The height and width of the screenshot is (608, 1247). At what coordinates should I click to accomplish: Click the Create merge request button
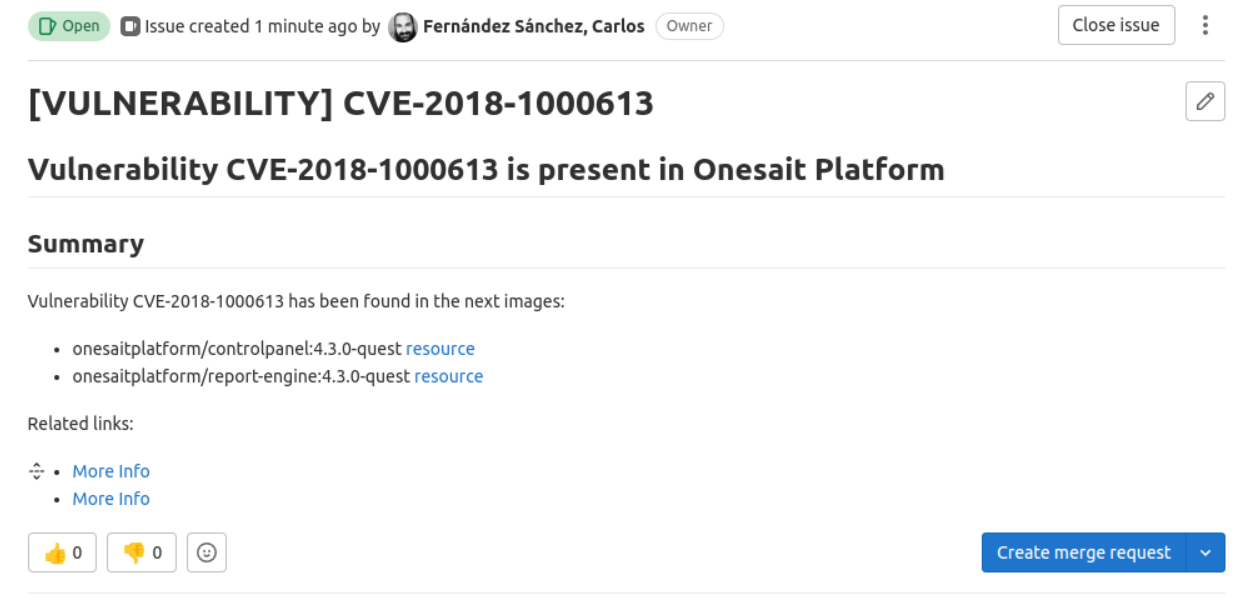(1084, 553)
